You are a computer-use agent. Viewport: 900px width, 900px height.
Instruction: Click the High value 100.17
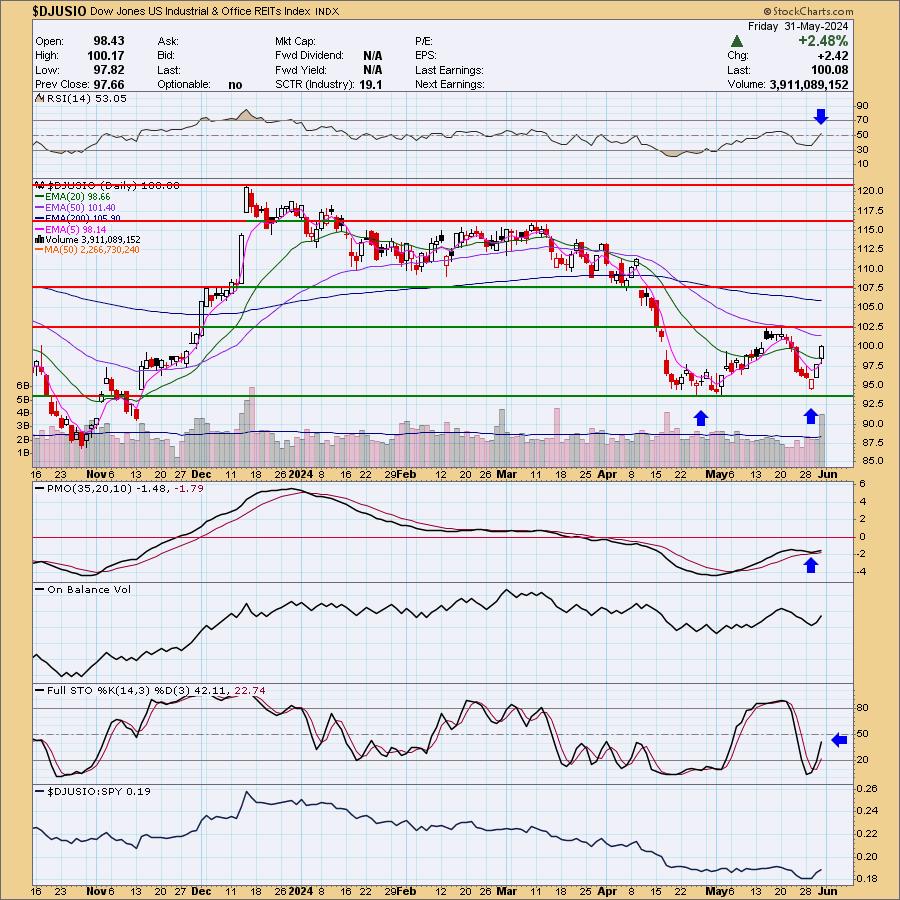pyautogui.click(x=106, y=56)
